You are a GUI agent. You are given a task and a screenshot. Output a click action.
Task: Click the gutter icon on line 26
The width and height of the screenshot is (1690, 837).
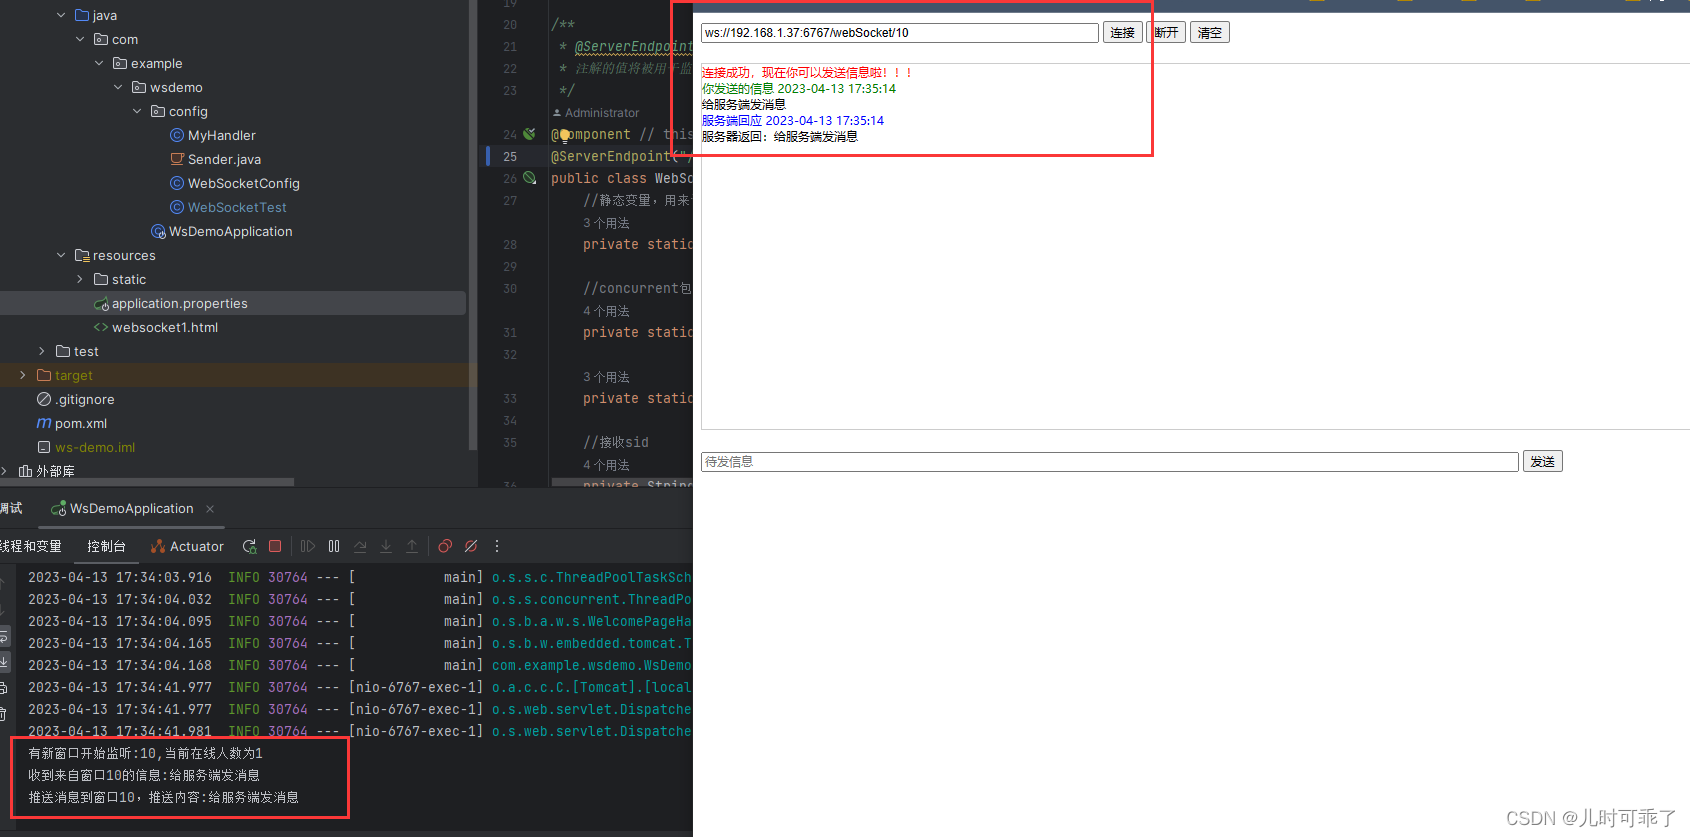click(529, 177)
